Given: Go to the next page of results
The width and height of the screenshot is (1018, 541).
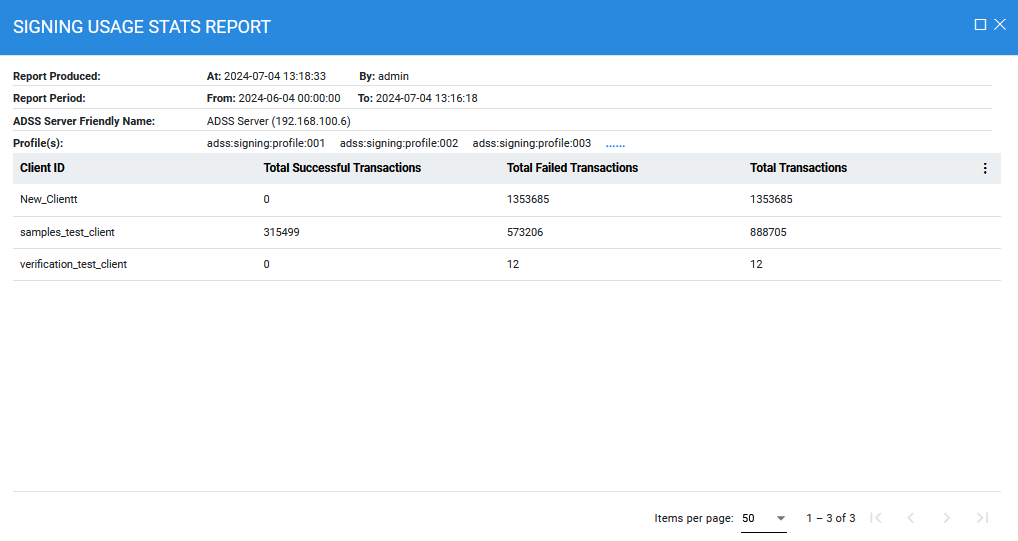Looking at the screenshot, I should [946, 518].
